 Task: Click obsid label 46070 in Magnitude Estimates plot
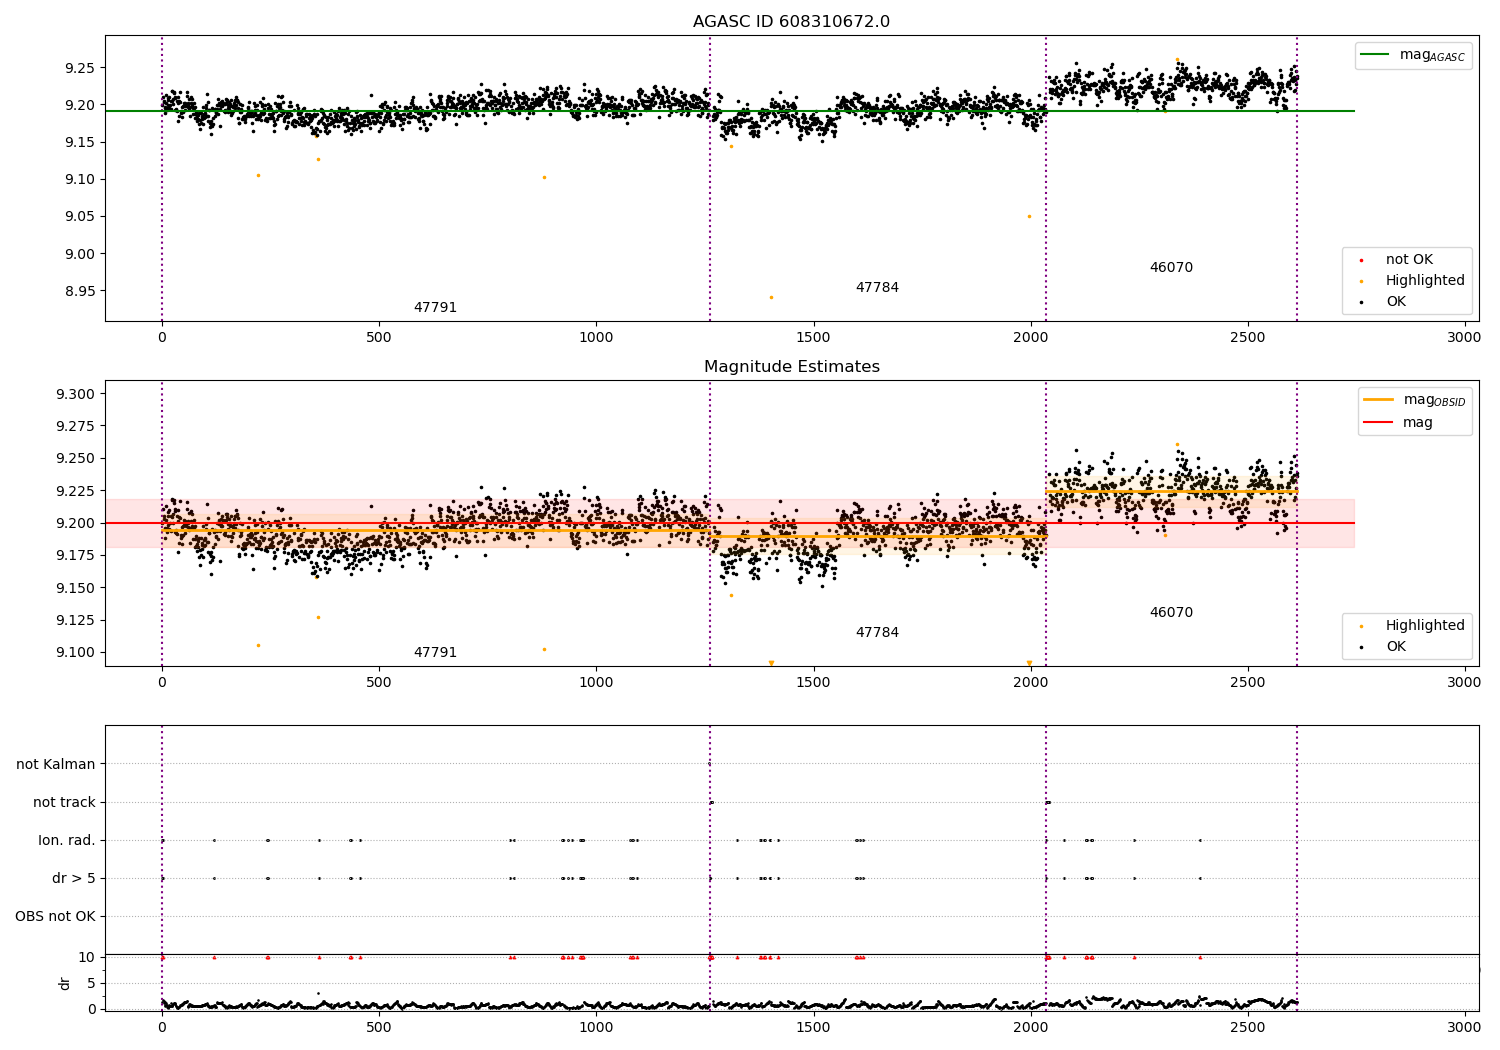click(1171, 613)
